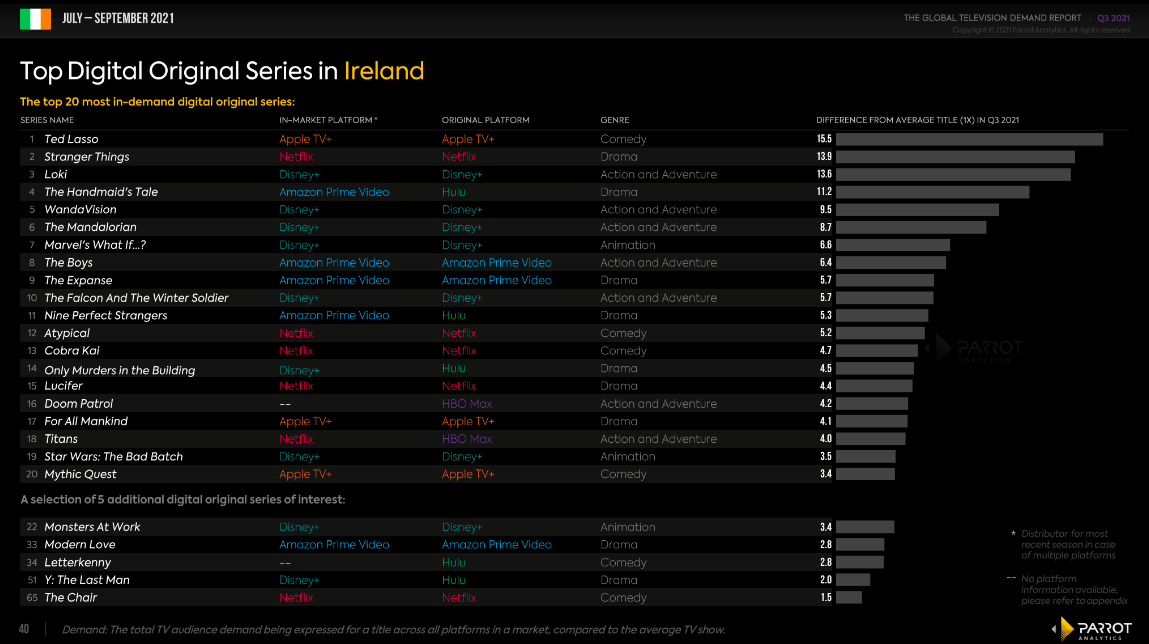Screen dimensions: 1149x644
Task: Click 'Y: The Last Man' title
Action: point(86,580)
